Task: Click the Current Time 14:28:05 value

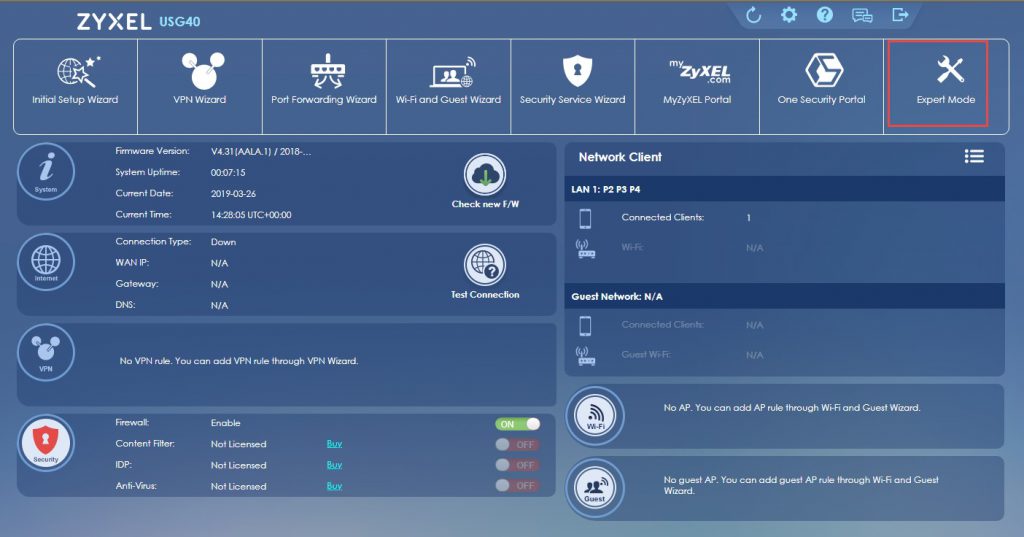Action: (251, 215)
